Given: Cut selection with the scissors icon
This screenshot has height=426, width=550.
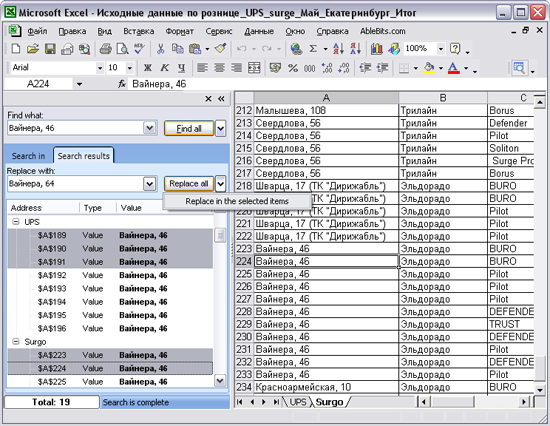Looking at the screenshot, I should coord(161,48).
